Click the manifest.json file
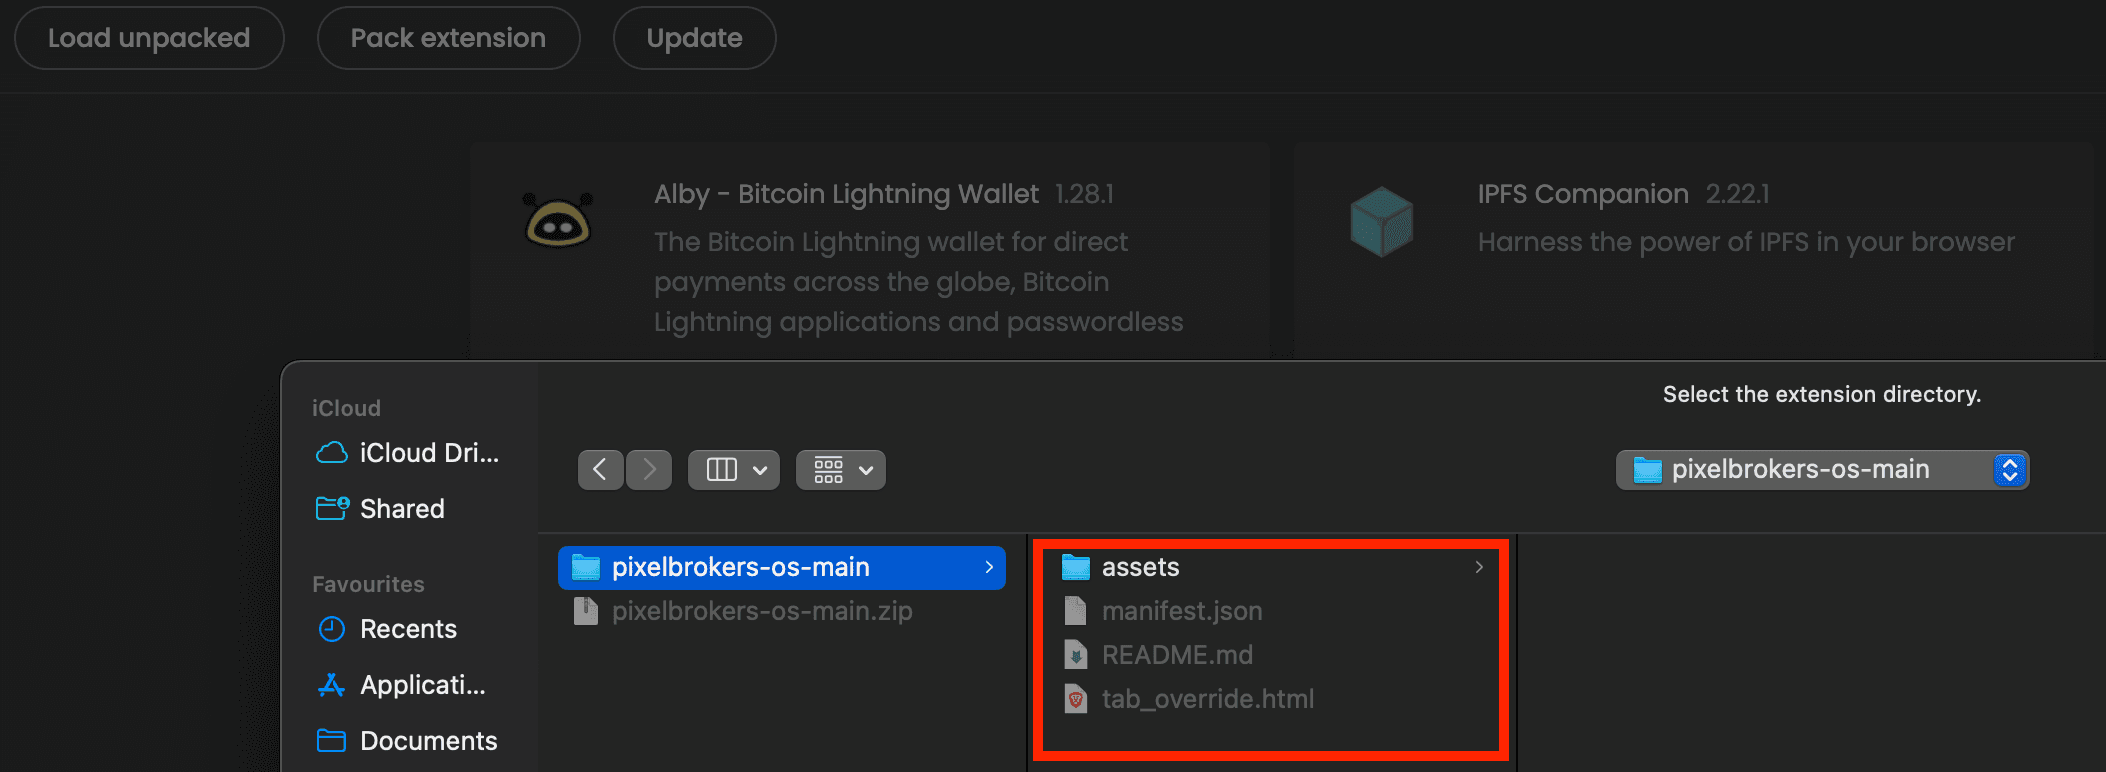Screen dimensions: 2106x772 coord(1181,611)
